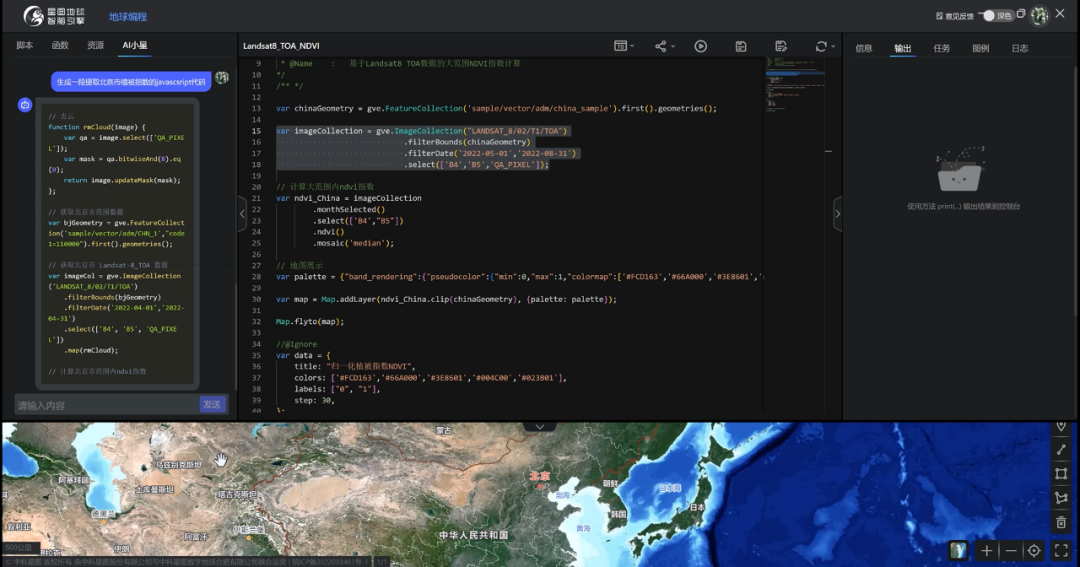The width and height of the screenshot is (1080, 567).
Task: Click '.monthSelected()' on line 22
Action: pos(349,209)
